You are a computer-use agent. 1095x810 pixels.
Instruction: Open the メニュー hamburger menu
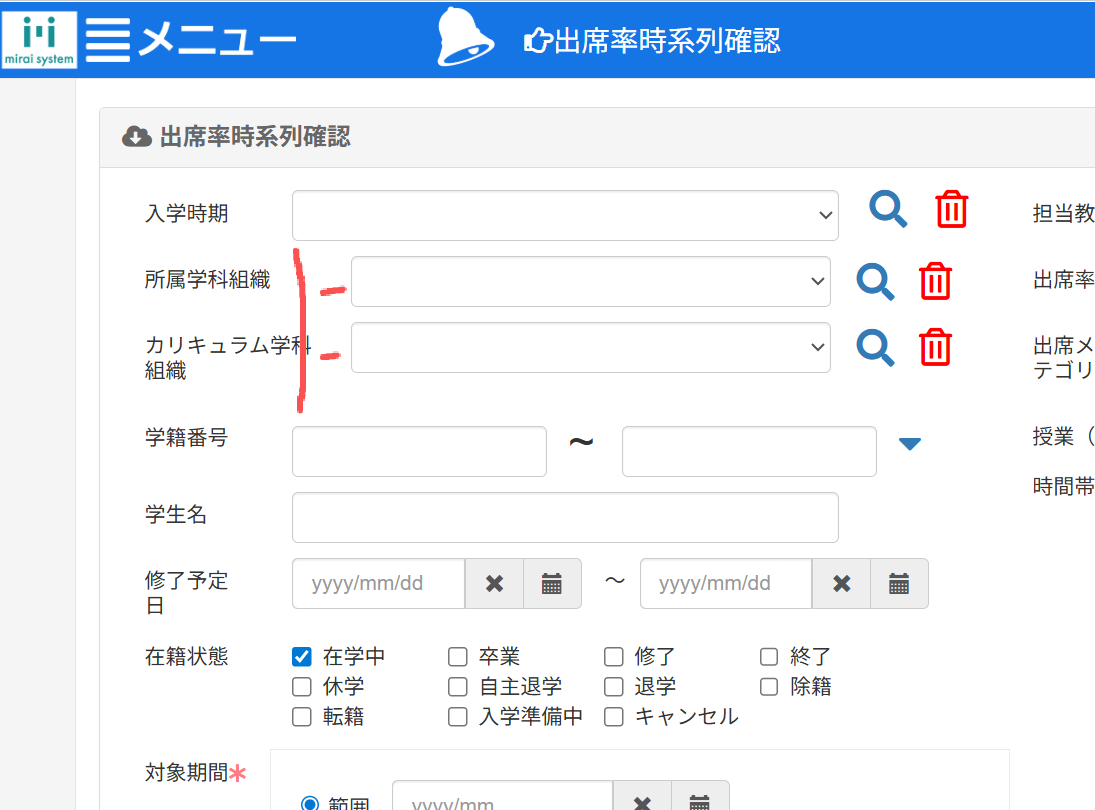tap(108, 40)
